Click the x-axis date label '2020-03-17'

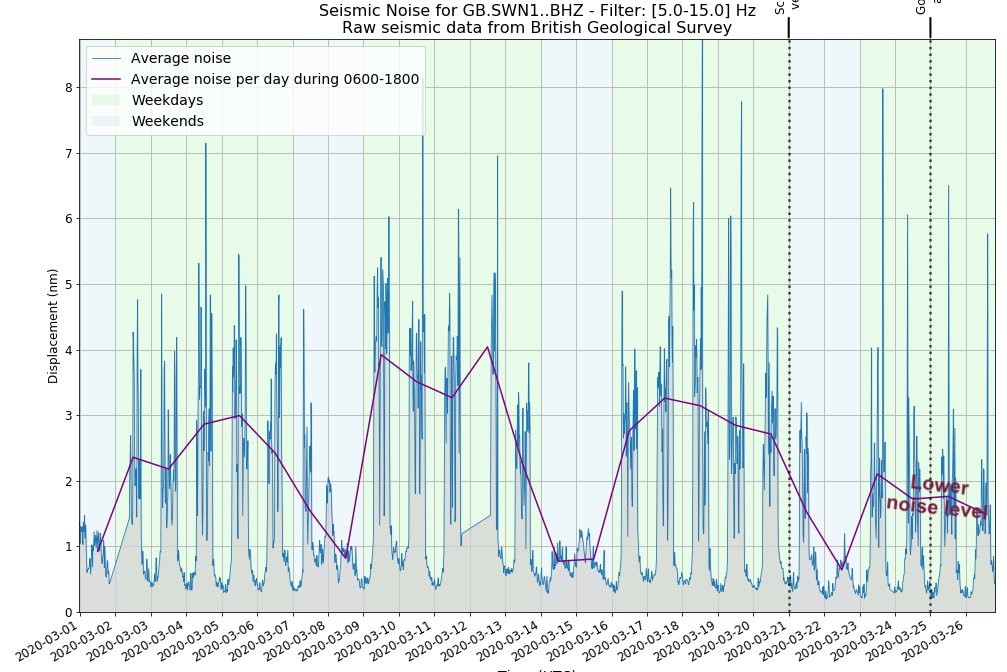tap(616, 641)
